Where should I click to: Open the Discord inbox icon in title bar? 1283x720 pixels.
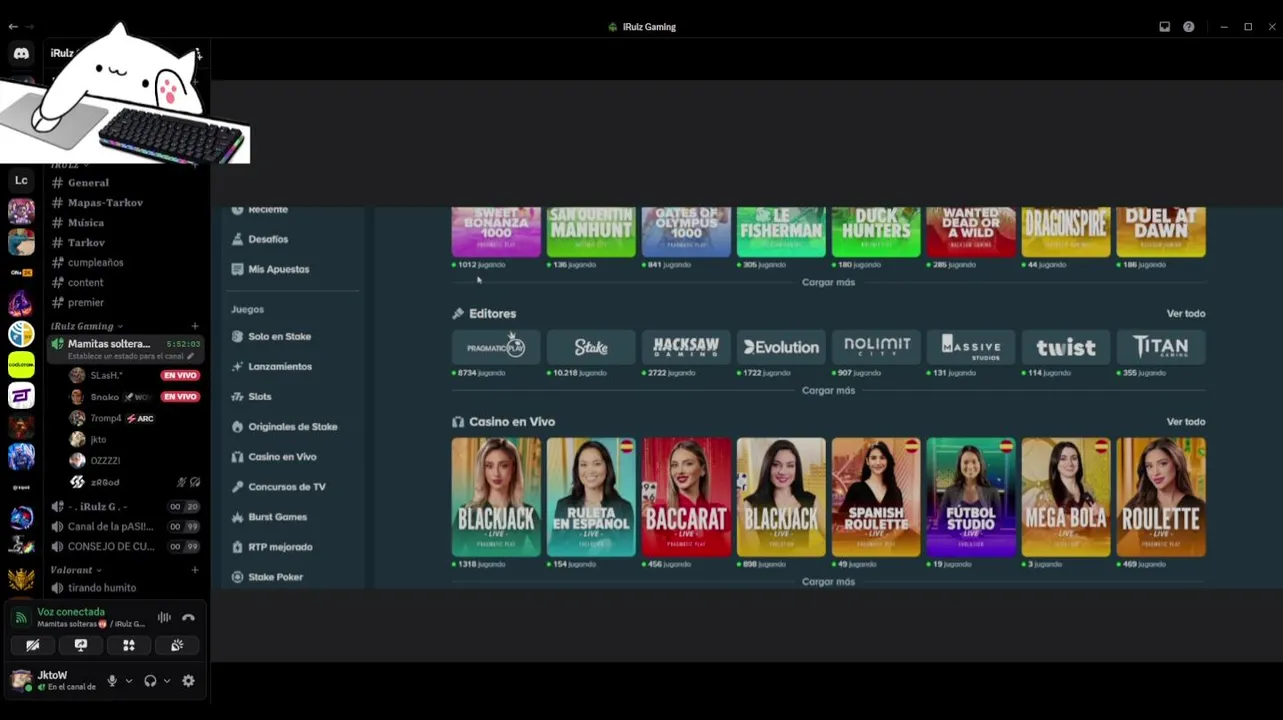(x=1164, y=27)
